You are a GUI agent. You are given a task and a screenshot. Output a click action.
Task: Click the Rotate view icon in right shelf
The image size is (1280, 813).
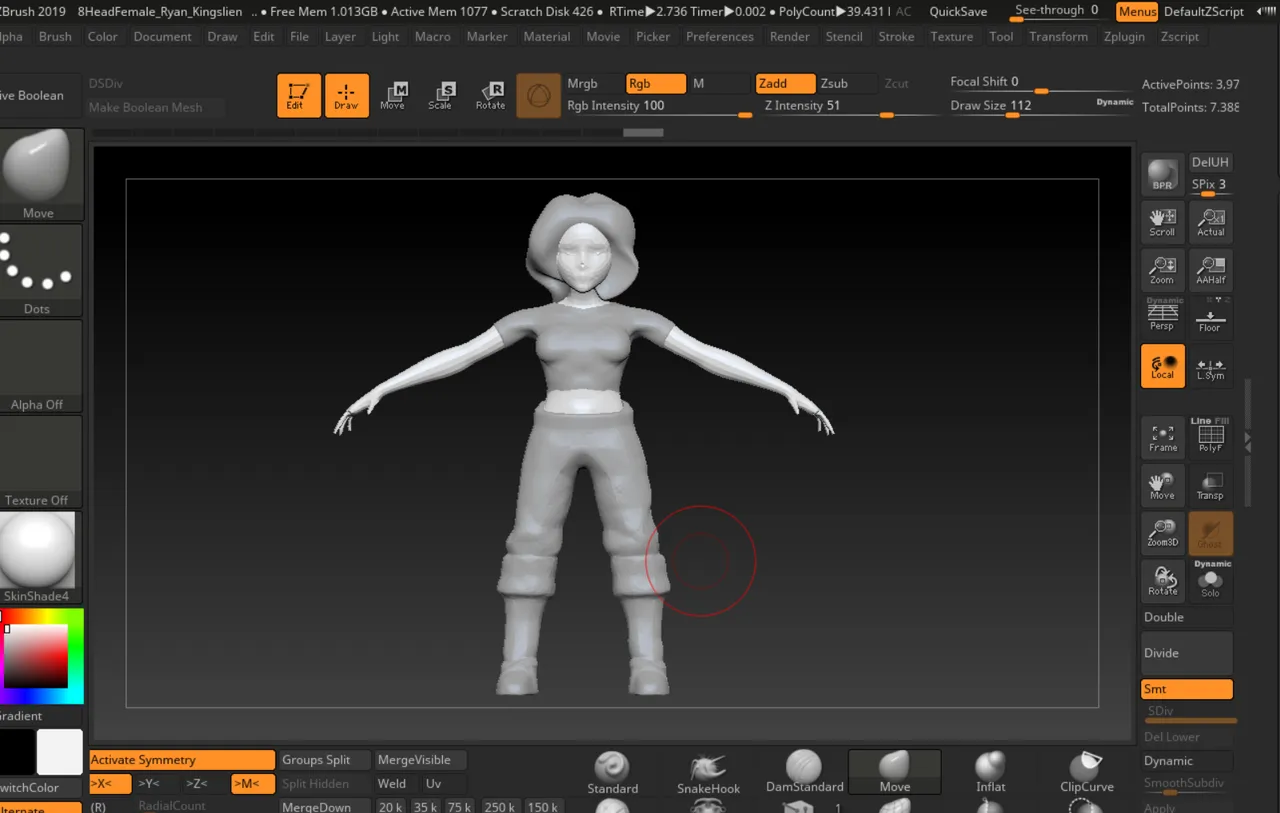[x=1162, y=580]
